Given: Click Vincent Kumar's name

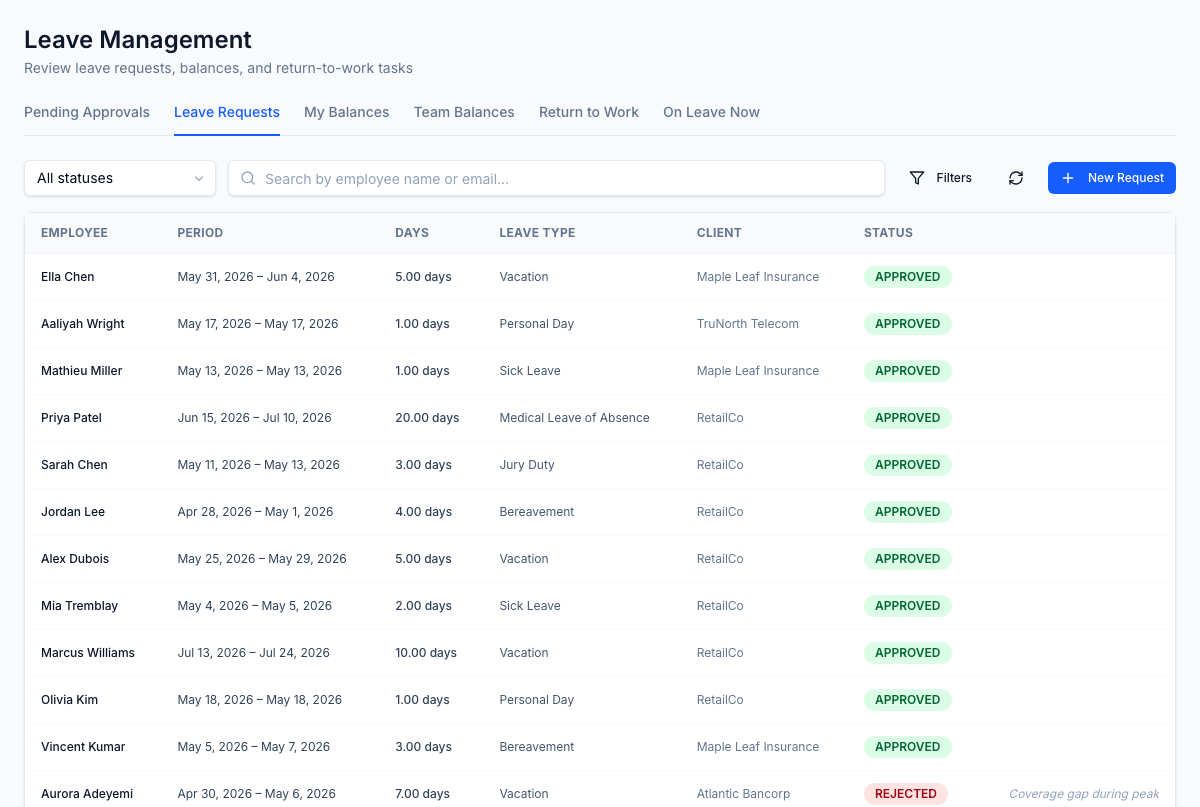Looking at the screenshot, I should pyautogui.click(x=83, y=747).
